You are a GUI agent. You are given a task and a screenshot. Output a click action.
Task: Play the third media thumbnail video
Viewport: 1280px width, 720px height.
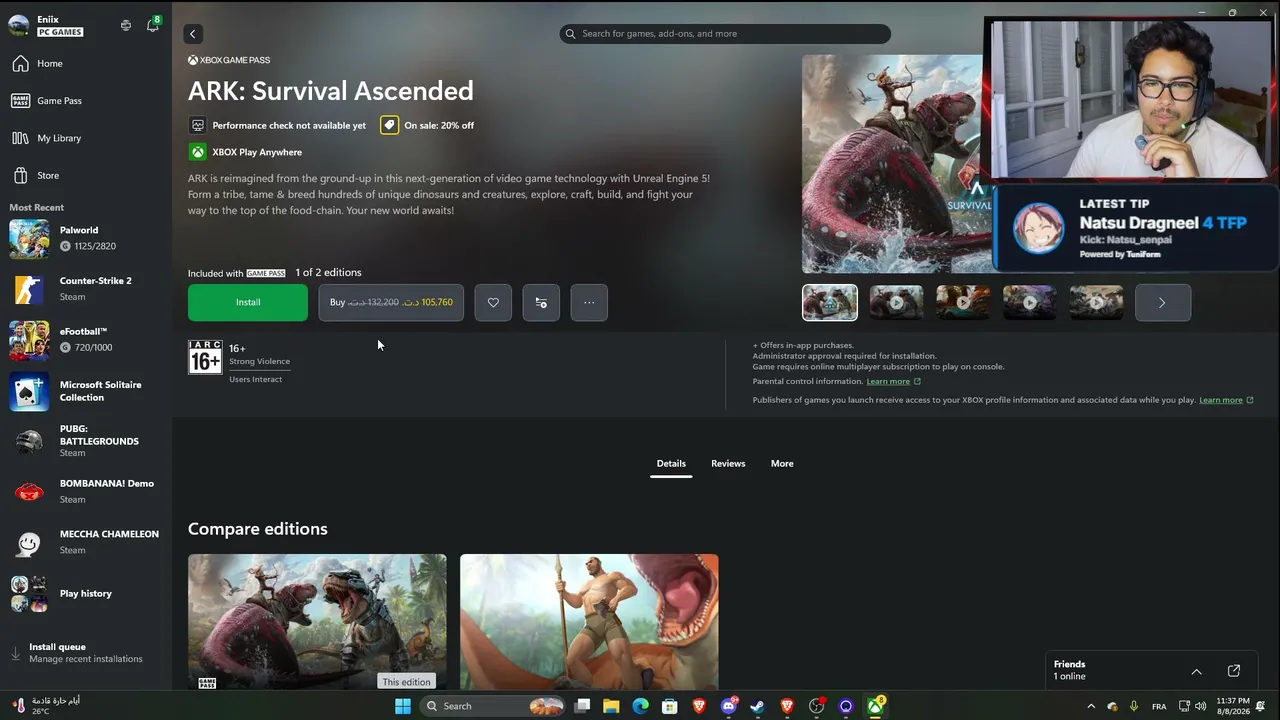963,302
